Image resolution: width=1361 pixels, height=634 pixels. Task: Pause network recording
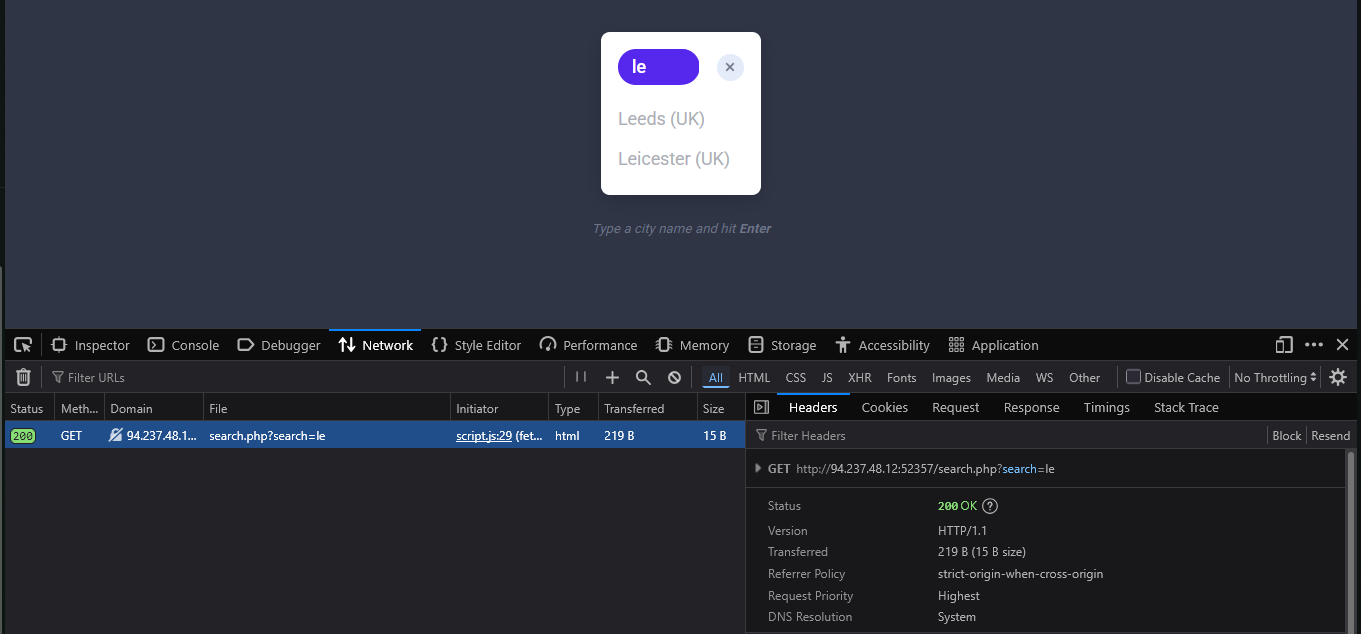coord(581,377)
